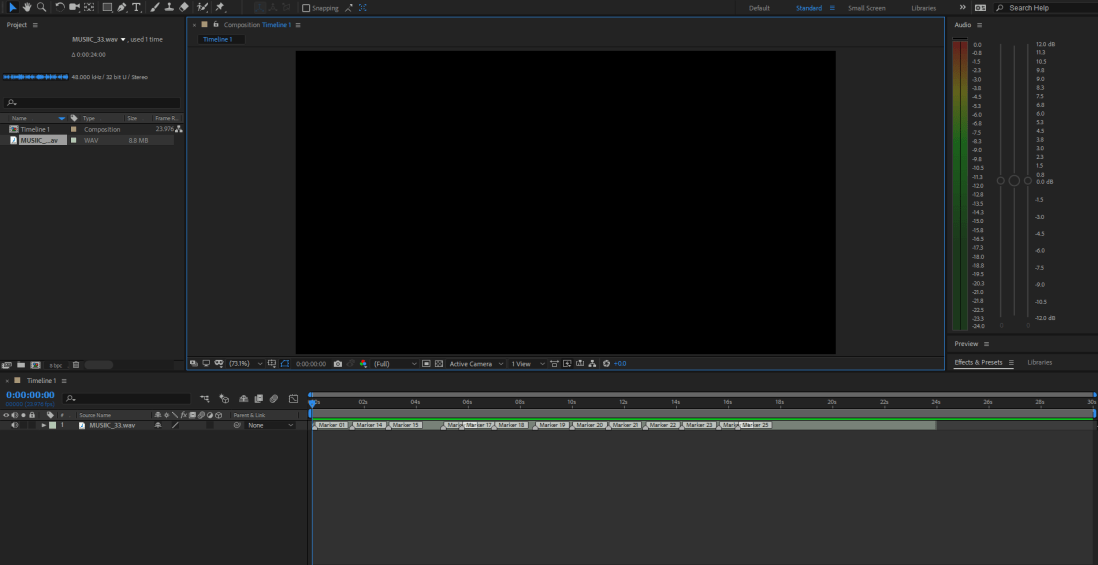Select the Rectangle shape tool
This screenshot has width=1098, height=565.
click(x=107, y=7)
